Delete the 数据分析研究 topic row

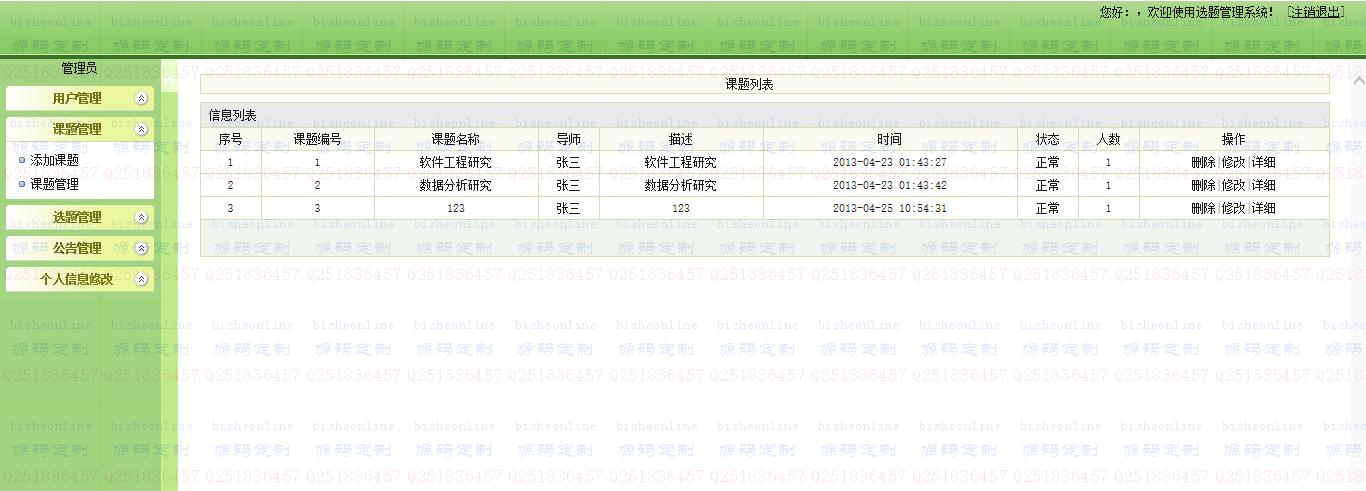tap(1203, 185)
